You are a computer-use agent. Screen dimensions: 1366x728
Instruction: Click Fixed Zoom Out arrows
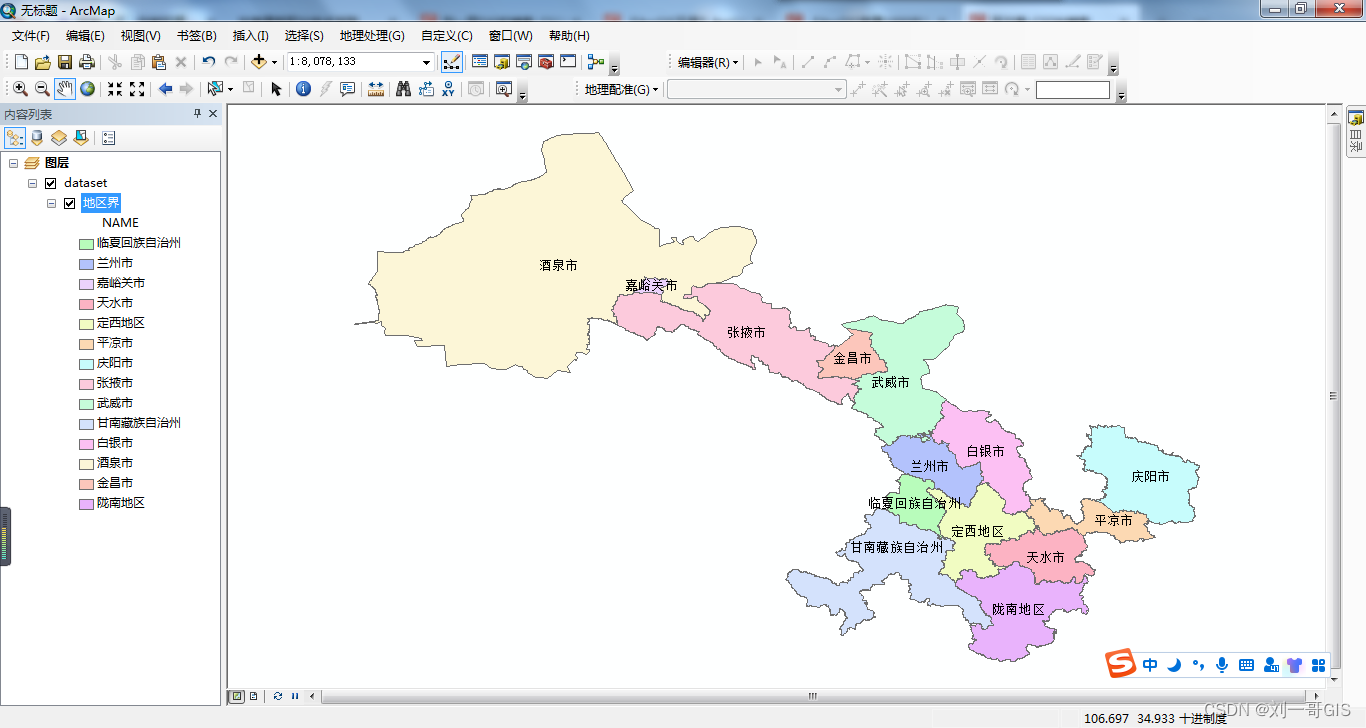[x=137, y=89]
